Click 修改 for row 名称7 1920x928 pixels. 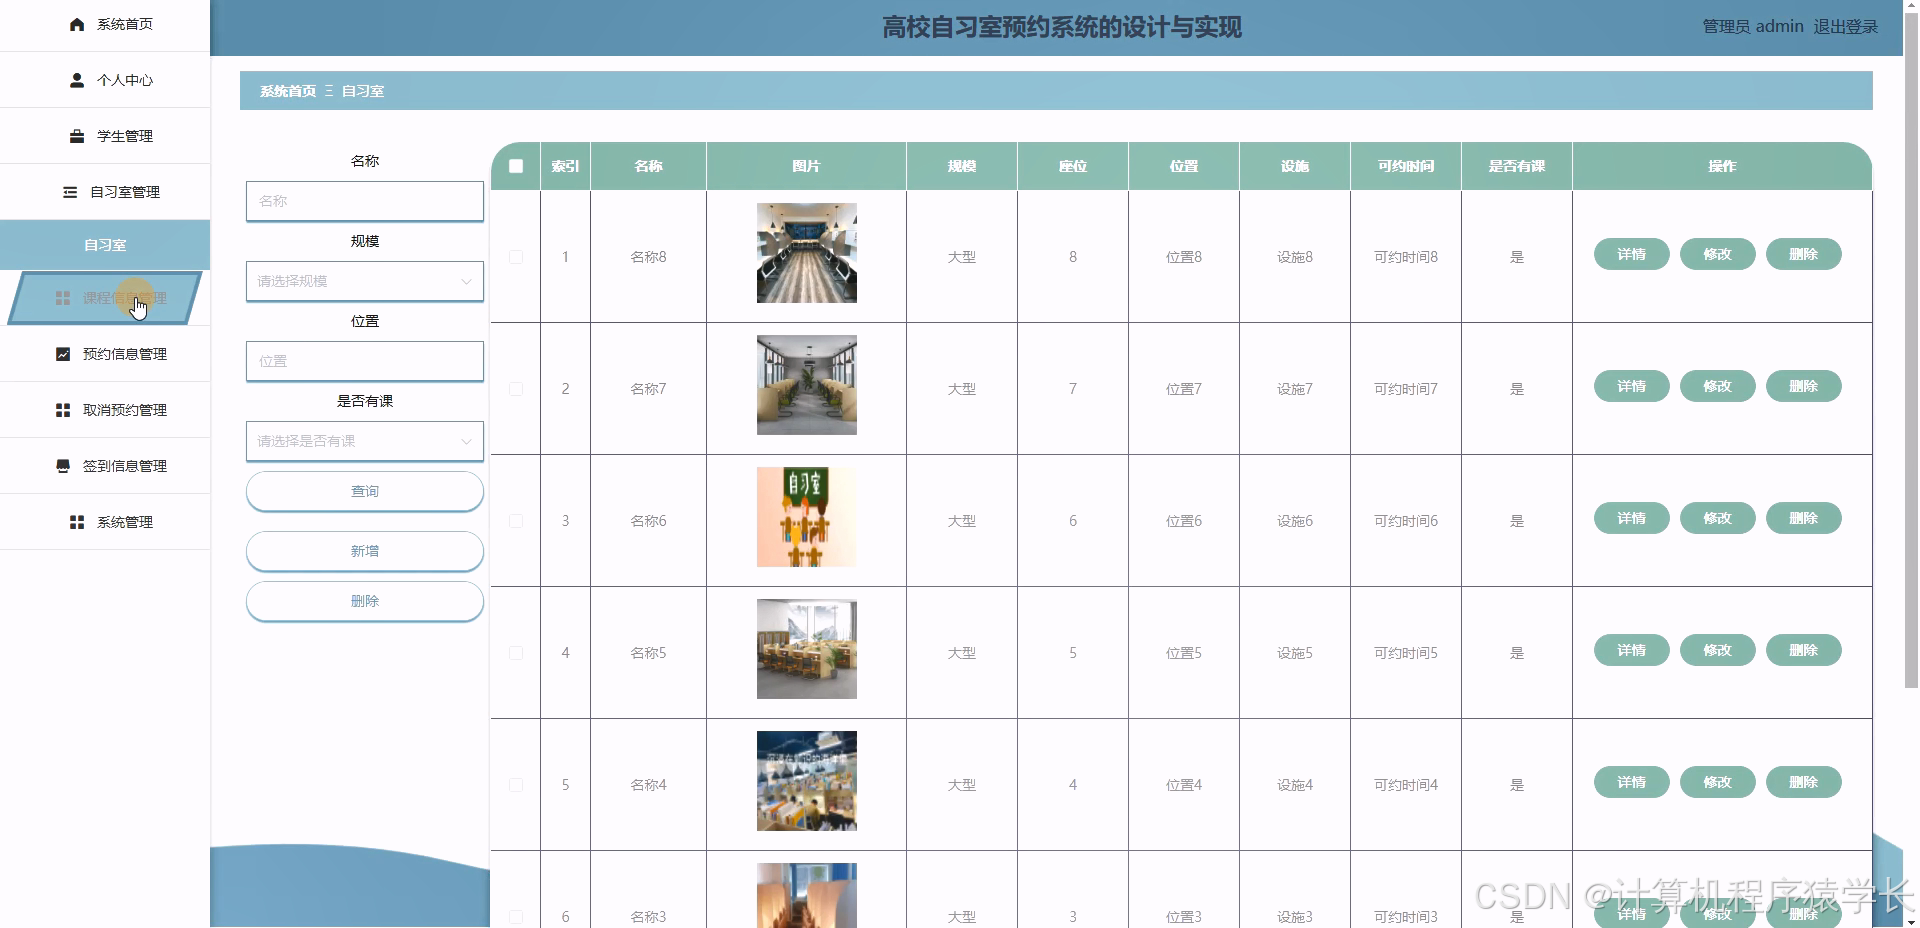1717,386
